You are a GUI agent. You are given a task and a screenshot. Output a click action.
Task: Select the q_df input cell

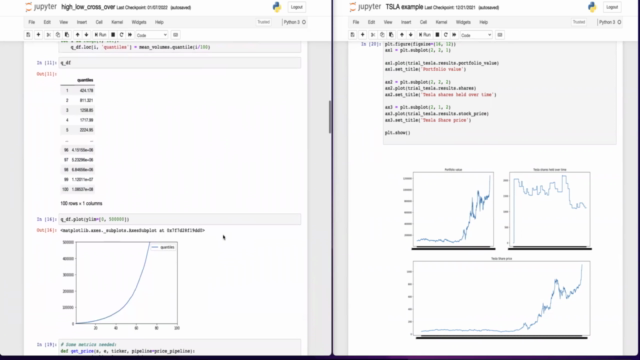[x=180, y=63]
